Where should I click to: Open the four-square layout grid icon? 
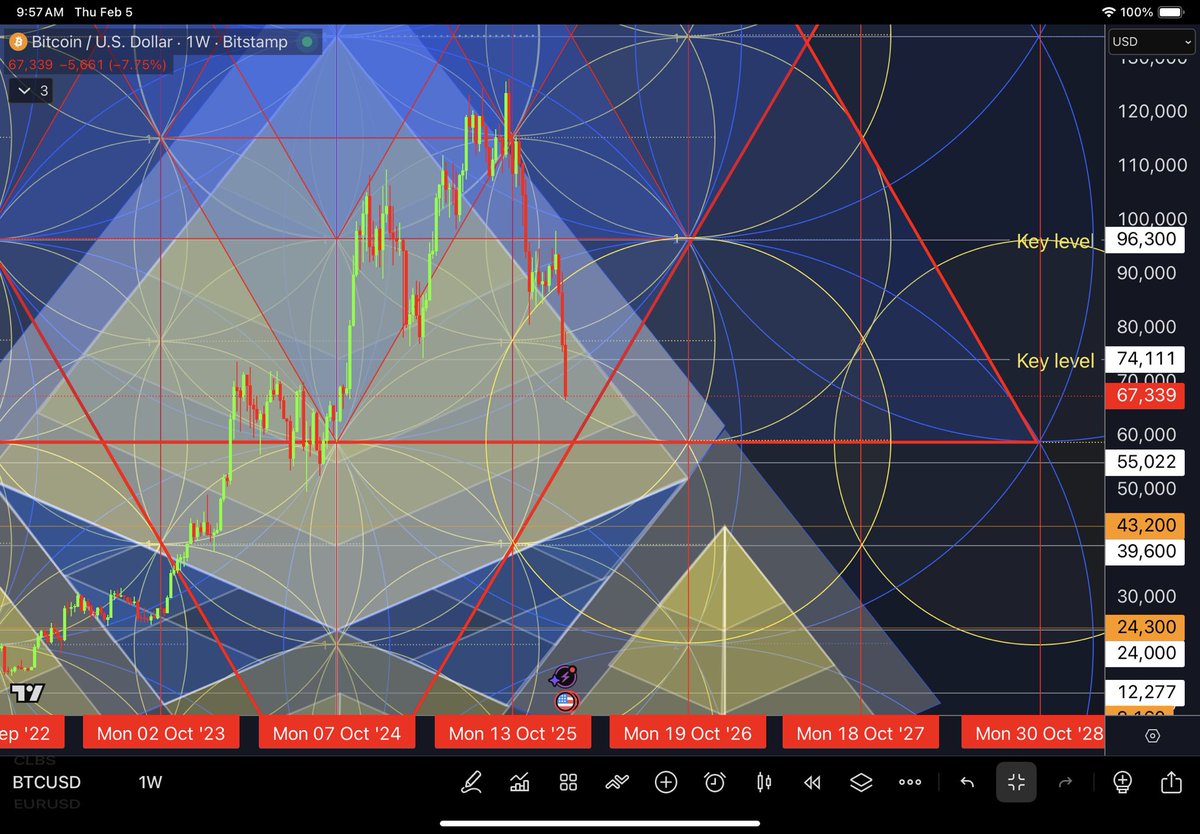coord(568,782)
